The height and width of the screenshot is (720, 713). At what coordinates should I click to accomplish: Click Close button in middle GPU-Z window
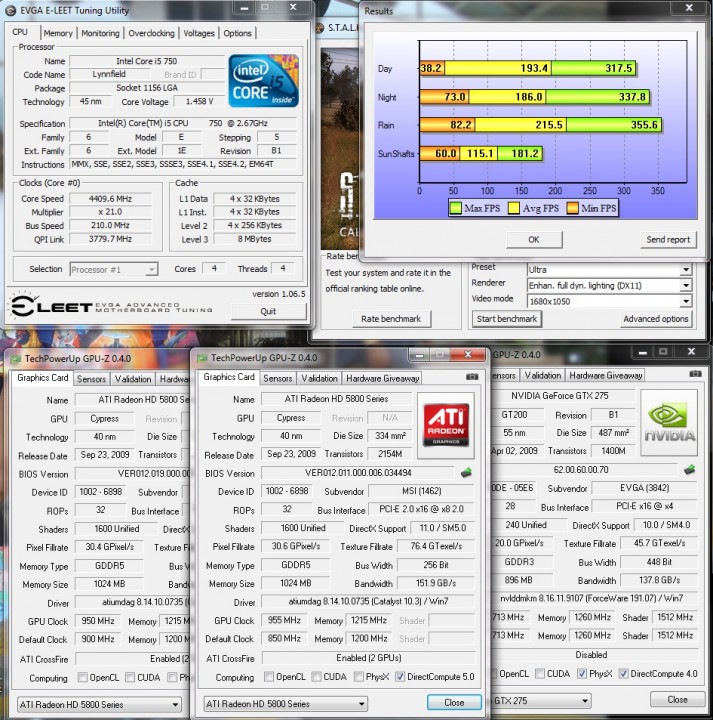454,703
